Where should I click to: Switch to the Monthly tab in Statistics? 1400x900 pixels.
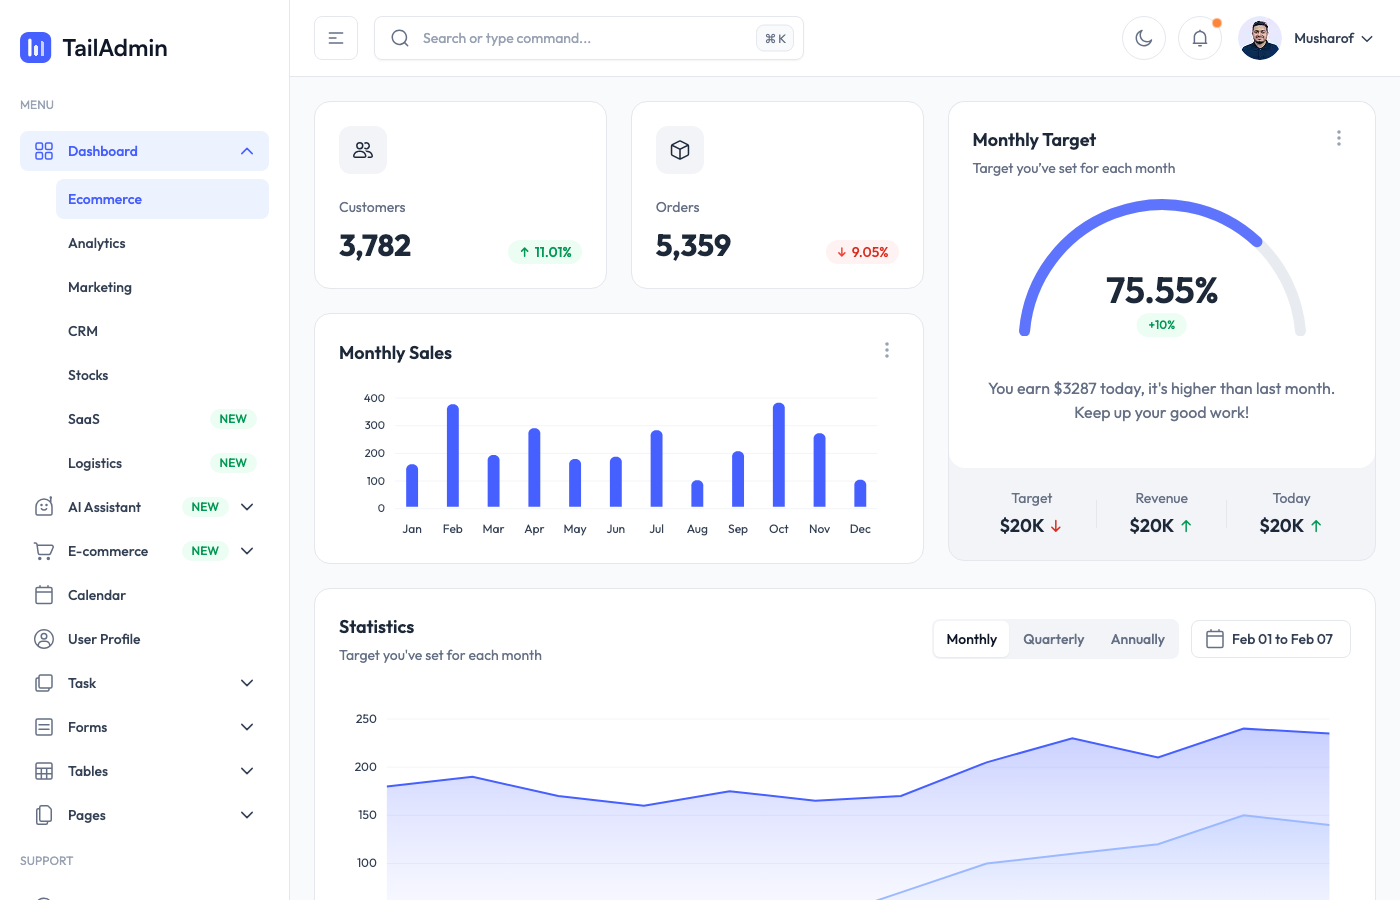(970, 639)
